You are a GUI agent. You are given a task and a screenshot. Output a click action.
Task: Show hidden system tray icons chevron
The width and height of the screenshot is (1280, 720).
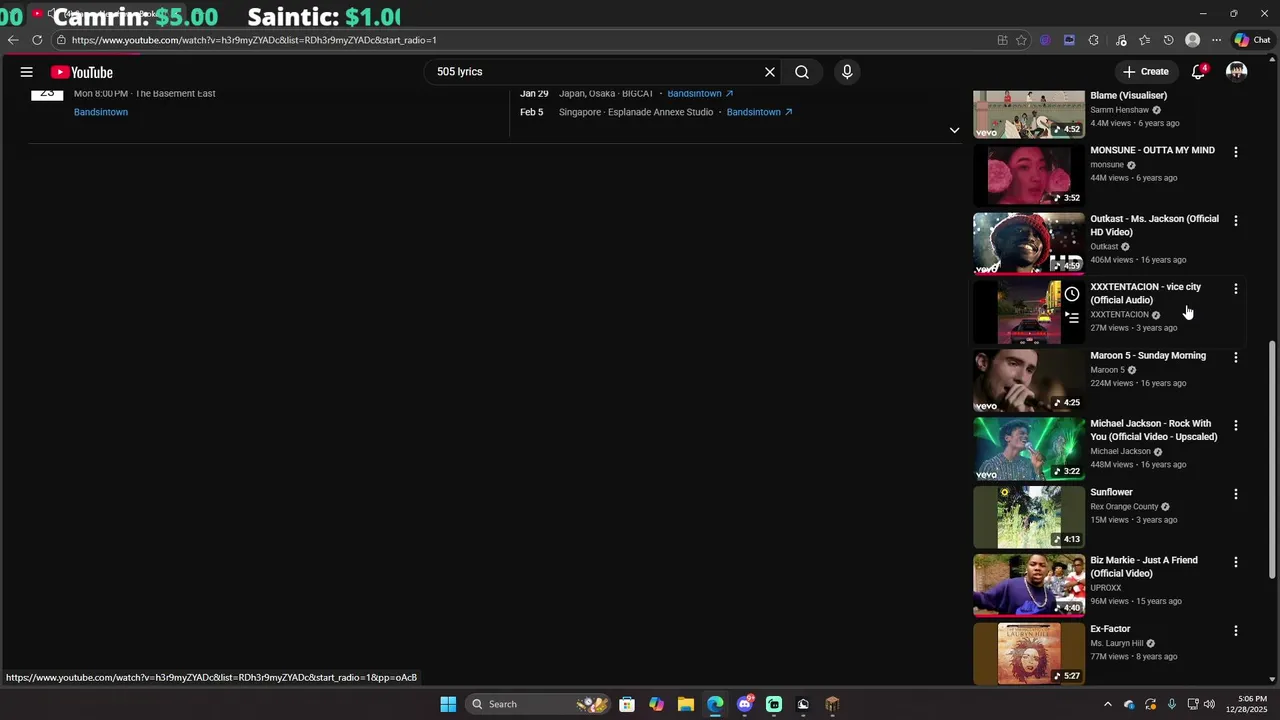pyautogui.click(x=1107, y=704)
